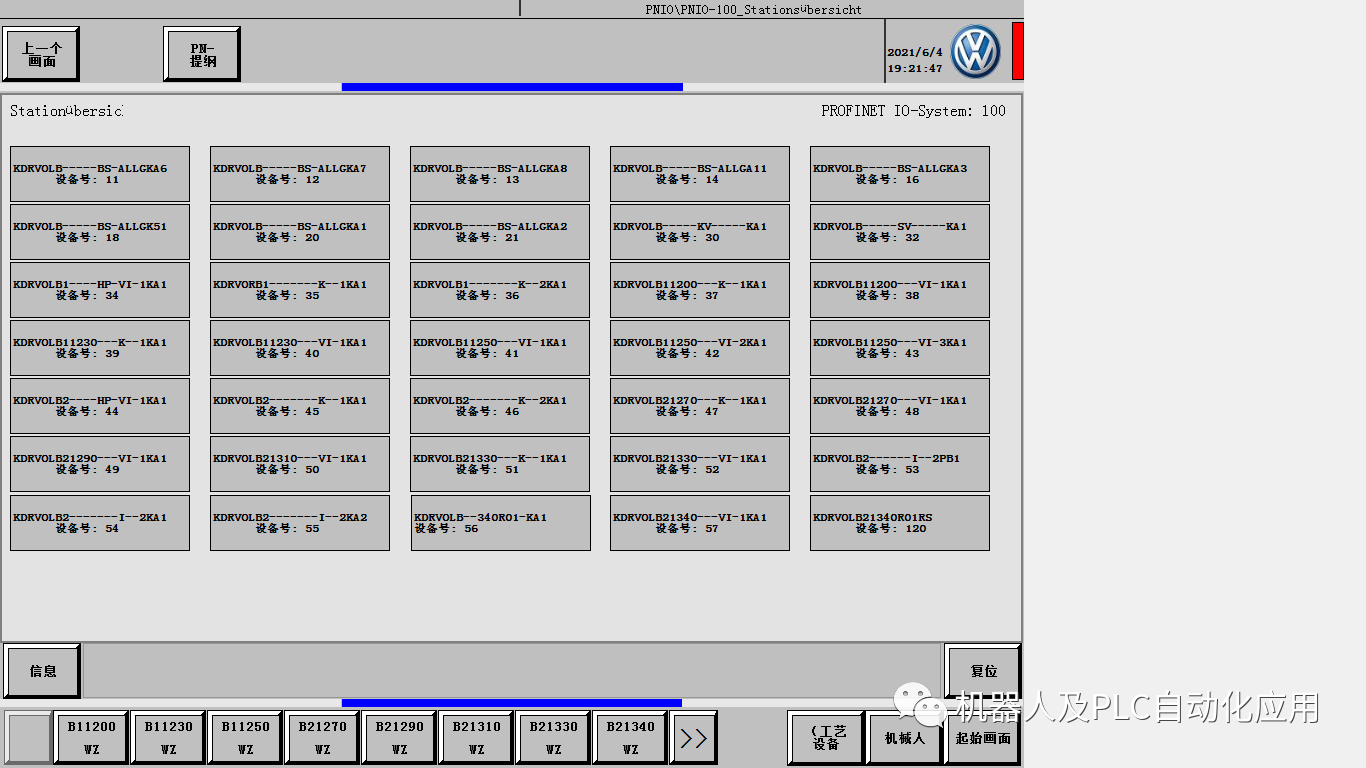Open station KDRVOLB2 HP-VI-1KA1 device 44

[x=100, y=406]
